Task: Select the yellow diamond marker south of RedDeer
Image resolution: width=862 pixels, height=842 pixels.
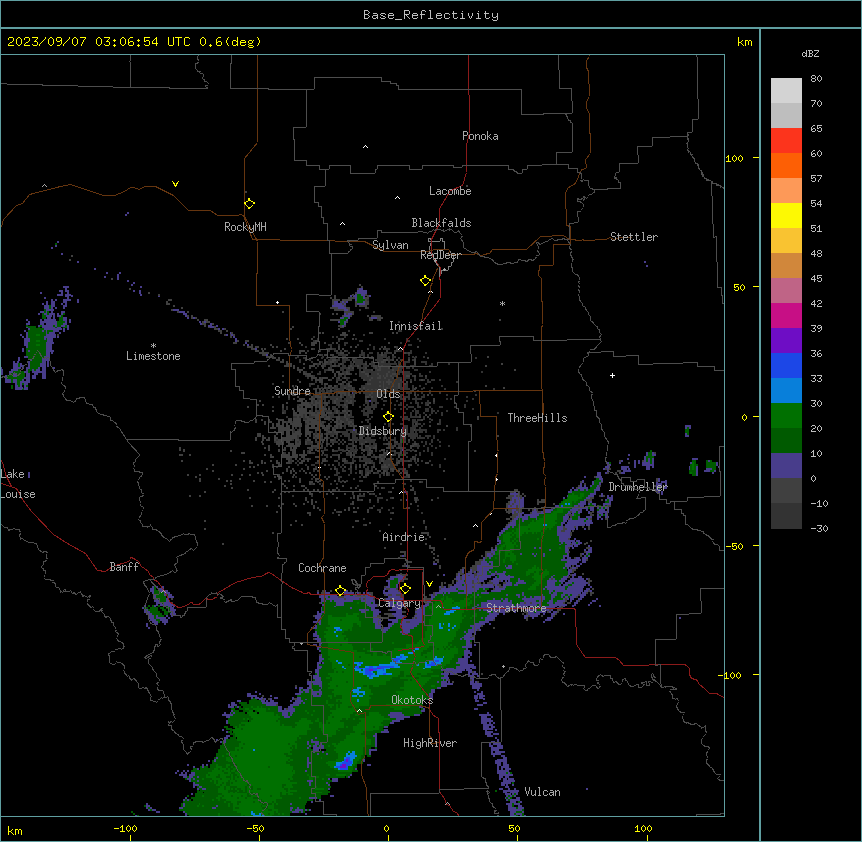Action: tap(425, 281)
